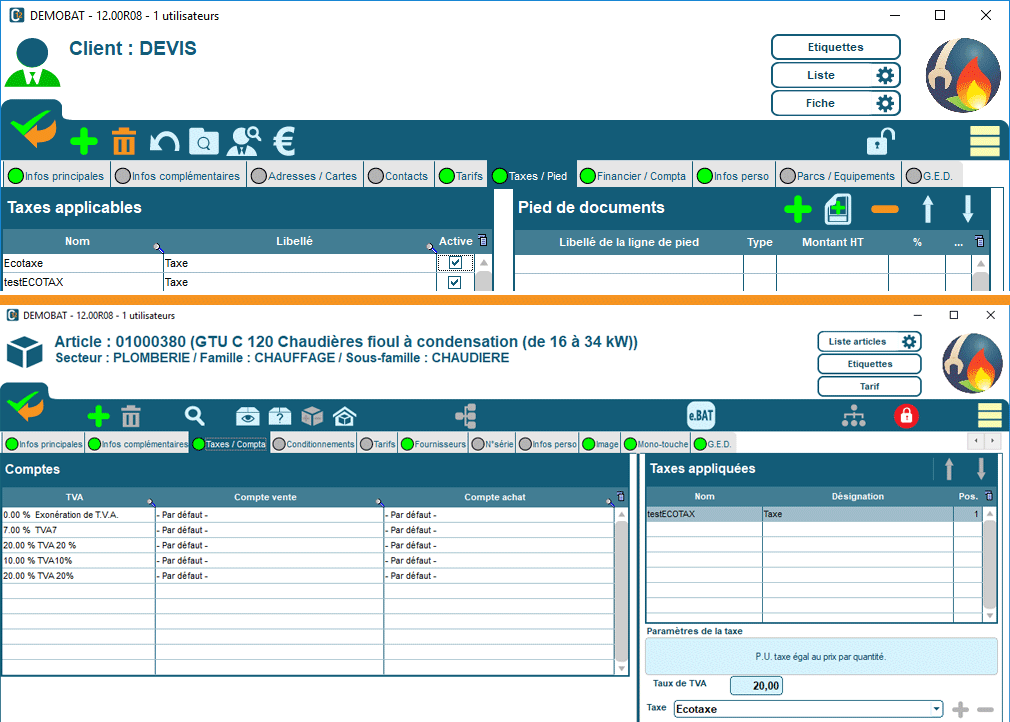
Task: Click the euro currency icon
Action: click(x=284, y=141)
